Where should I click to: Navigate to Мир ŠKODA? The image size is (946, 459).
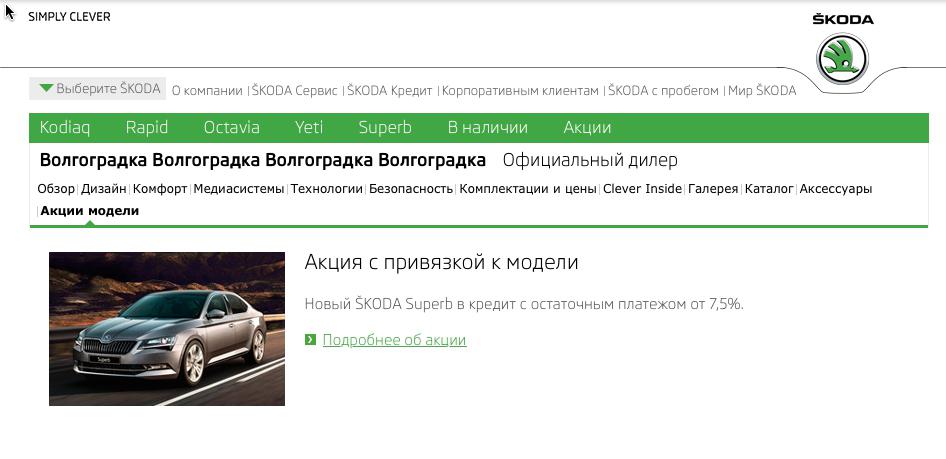(762, 90)
